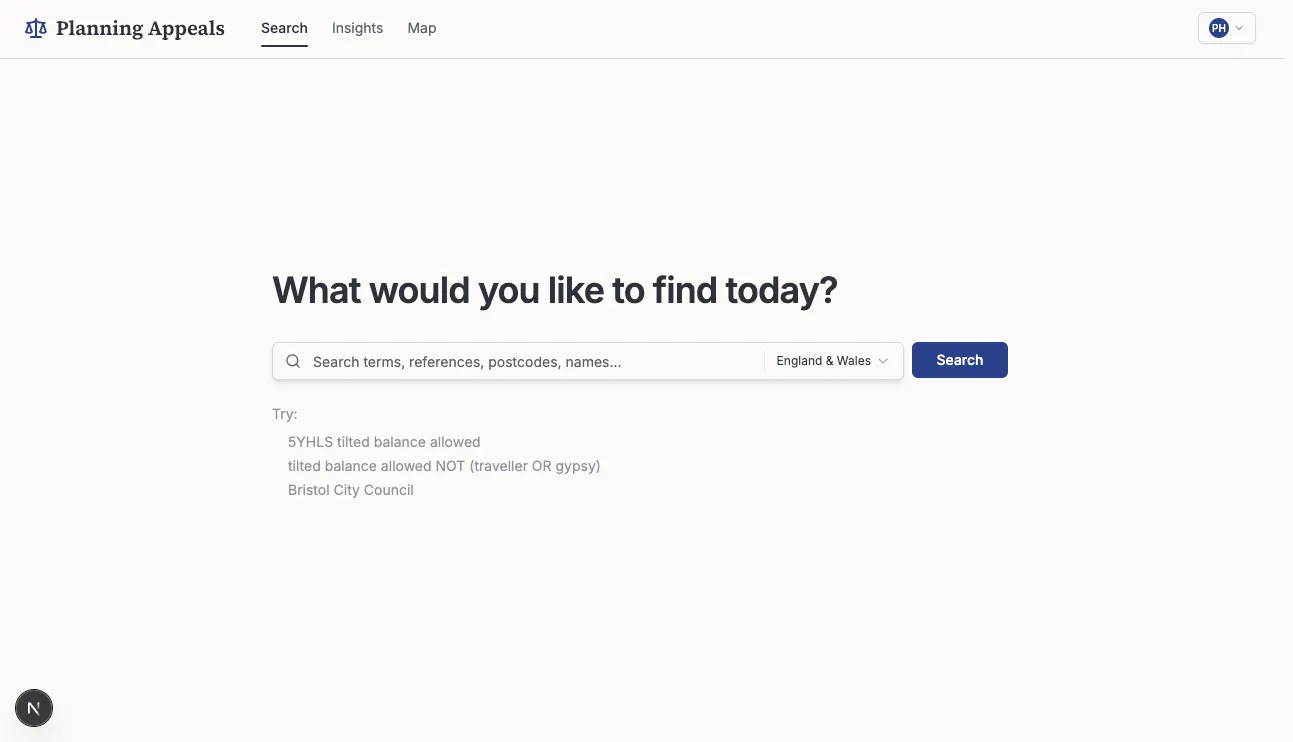Click the dark N badge in bottom-left corner
The width and height of the screenshot is (1293, 742).
point(33,708)
